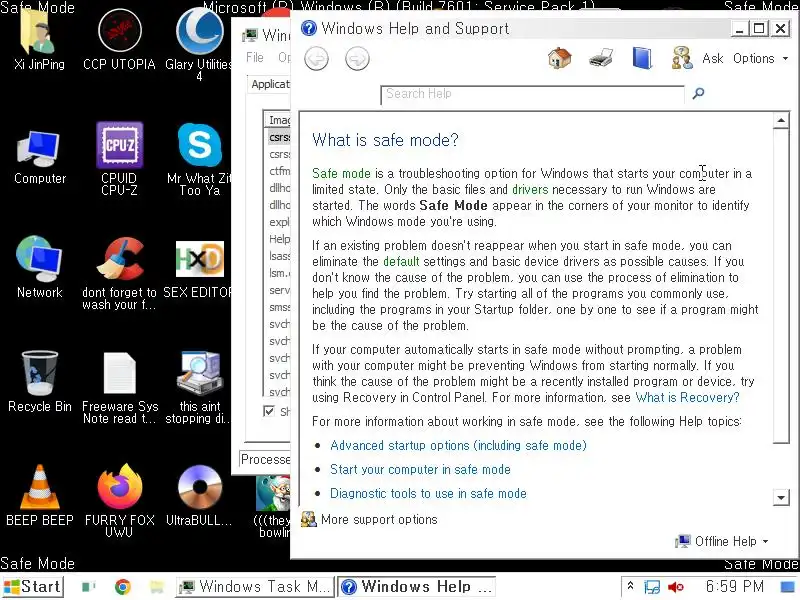Open Advanced startup options link
The image size is (800, 600).
(x=458, y=445)
